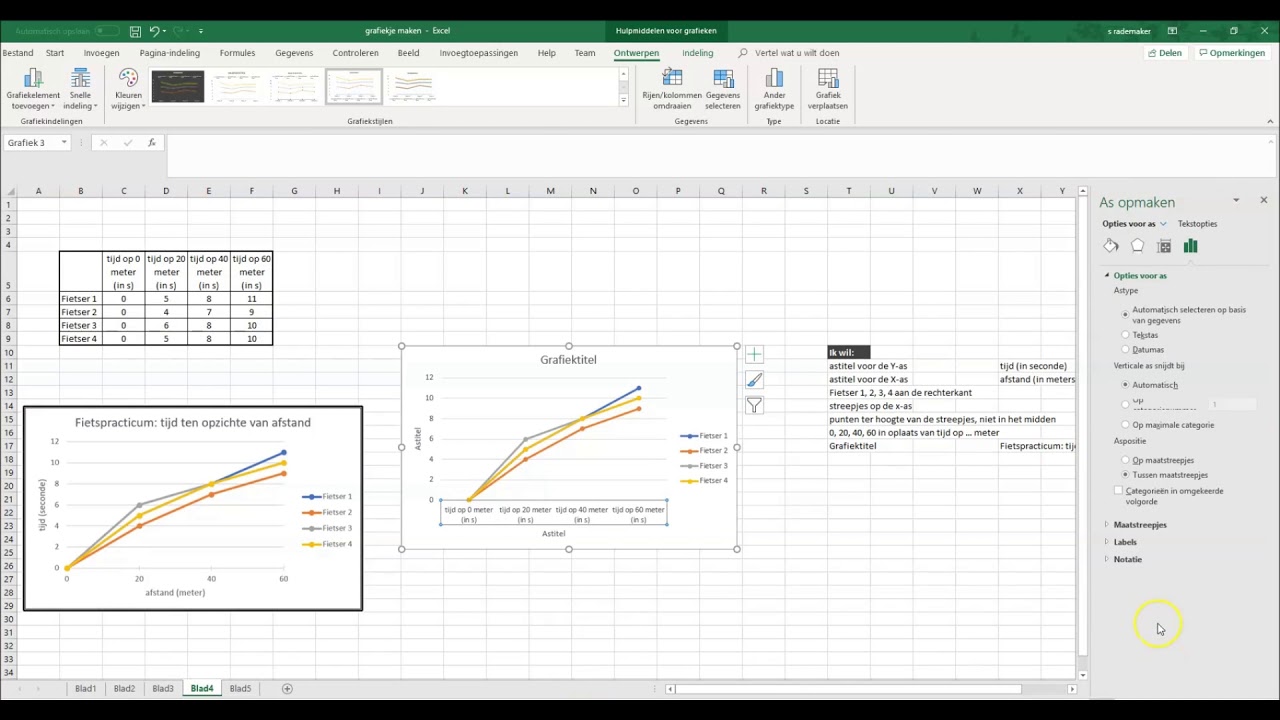
Task: Collapse the ribbon with chevron
Action: (1270, 121)
